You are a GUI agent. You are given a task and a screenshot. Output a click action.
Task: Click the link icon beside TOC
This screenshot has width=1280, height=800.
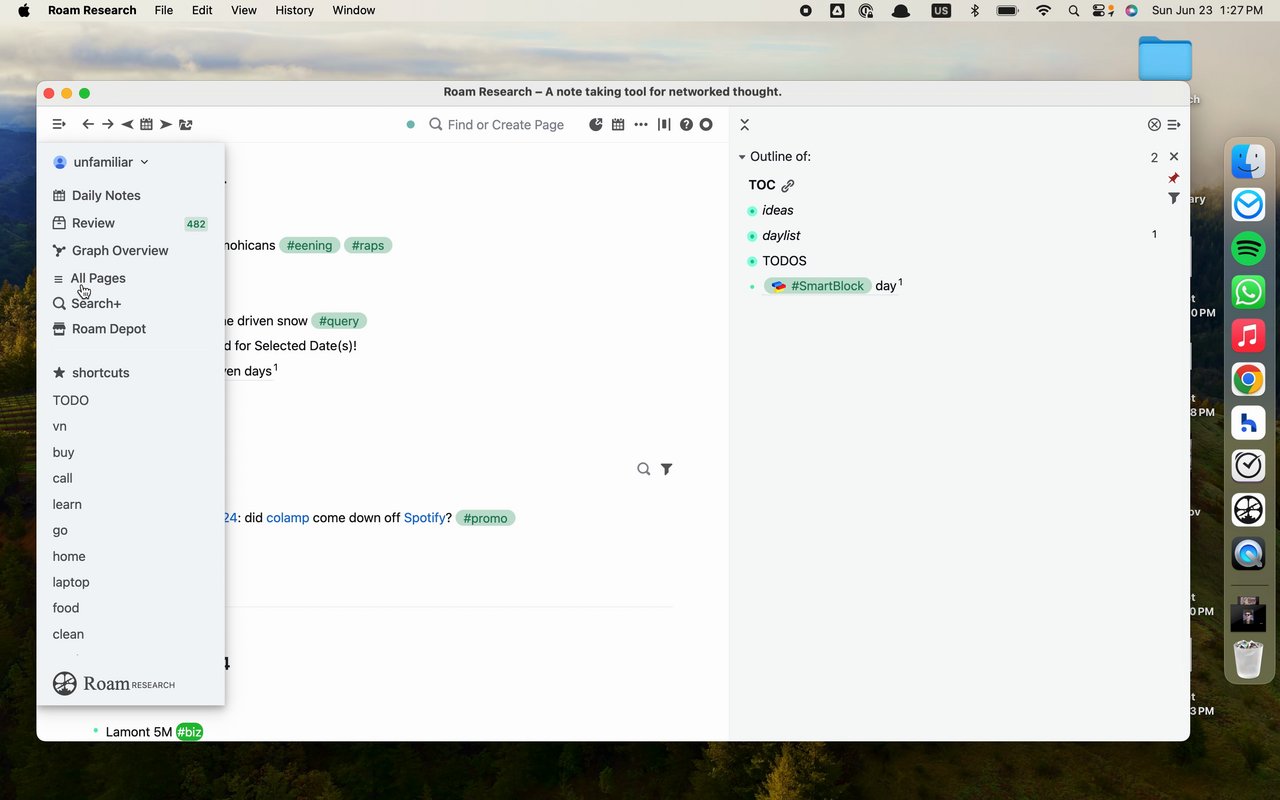pyautogui.click(x=788, y=185)
